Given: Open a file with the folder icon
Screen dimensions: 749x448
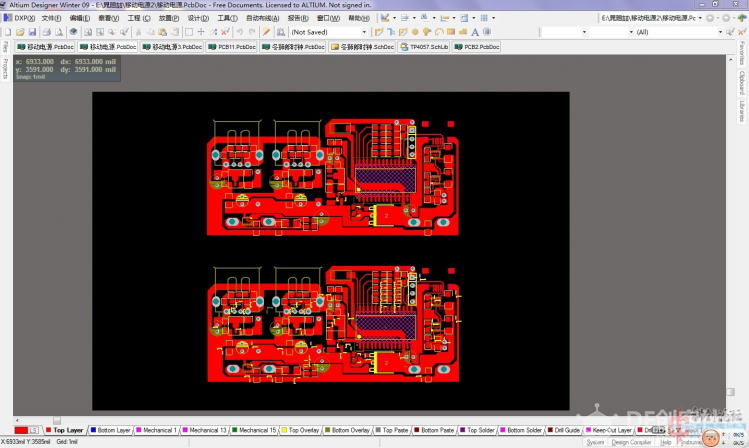Looking at the screenshot, I should point(20,32).
